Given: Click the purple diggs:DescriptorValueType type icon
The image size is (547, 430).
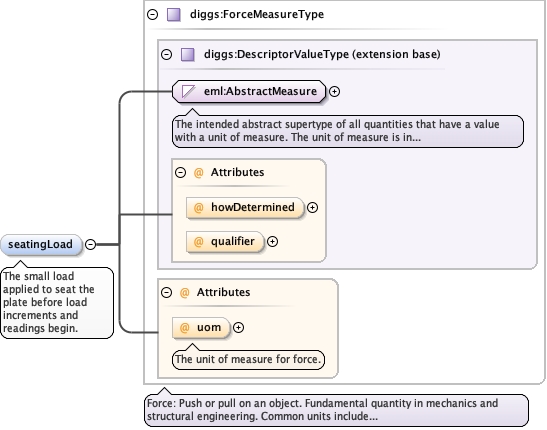Looking at the screenshot, I should [188, 54].
